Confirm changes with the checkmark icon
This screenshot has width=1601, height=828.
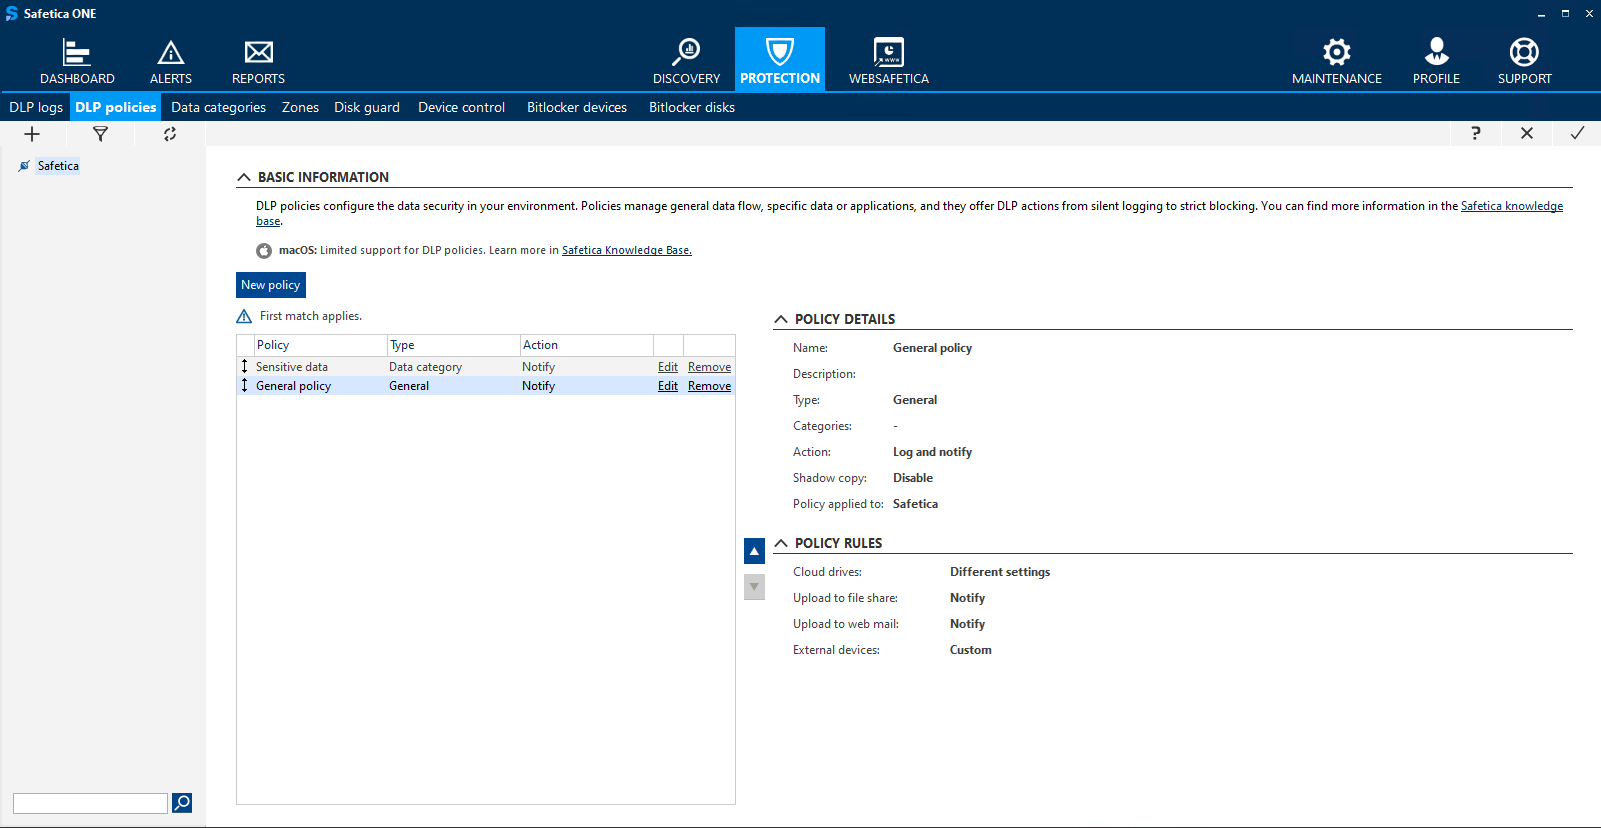pyautogui.click(x=1577, y=133)
